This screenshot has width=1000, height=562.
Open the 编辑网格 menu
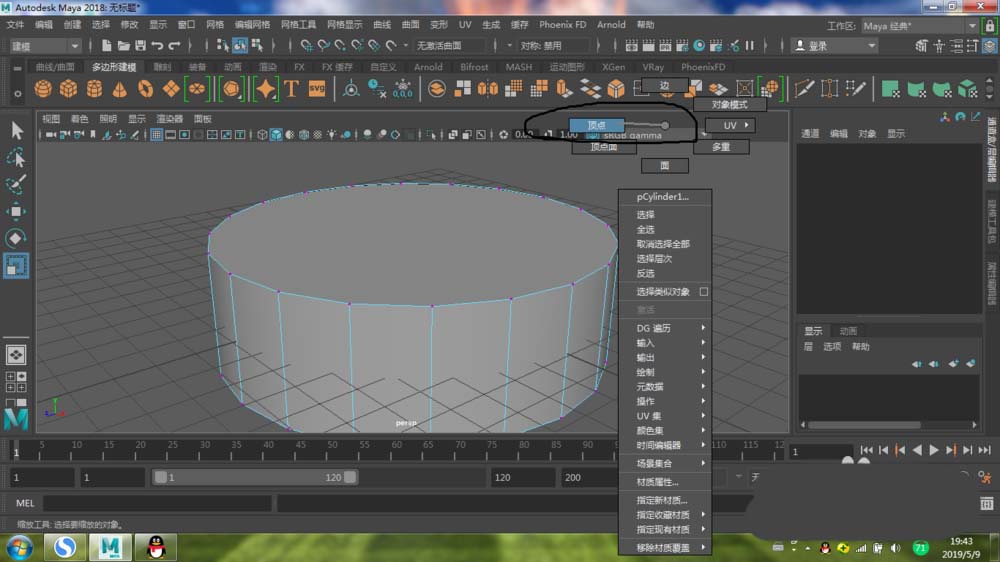[x=252, y=25]
